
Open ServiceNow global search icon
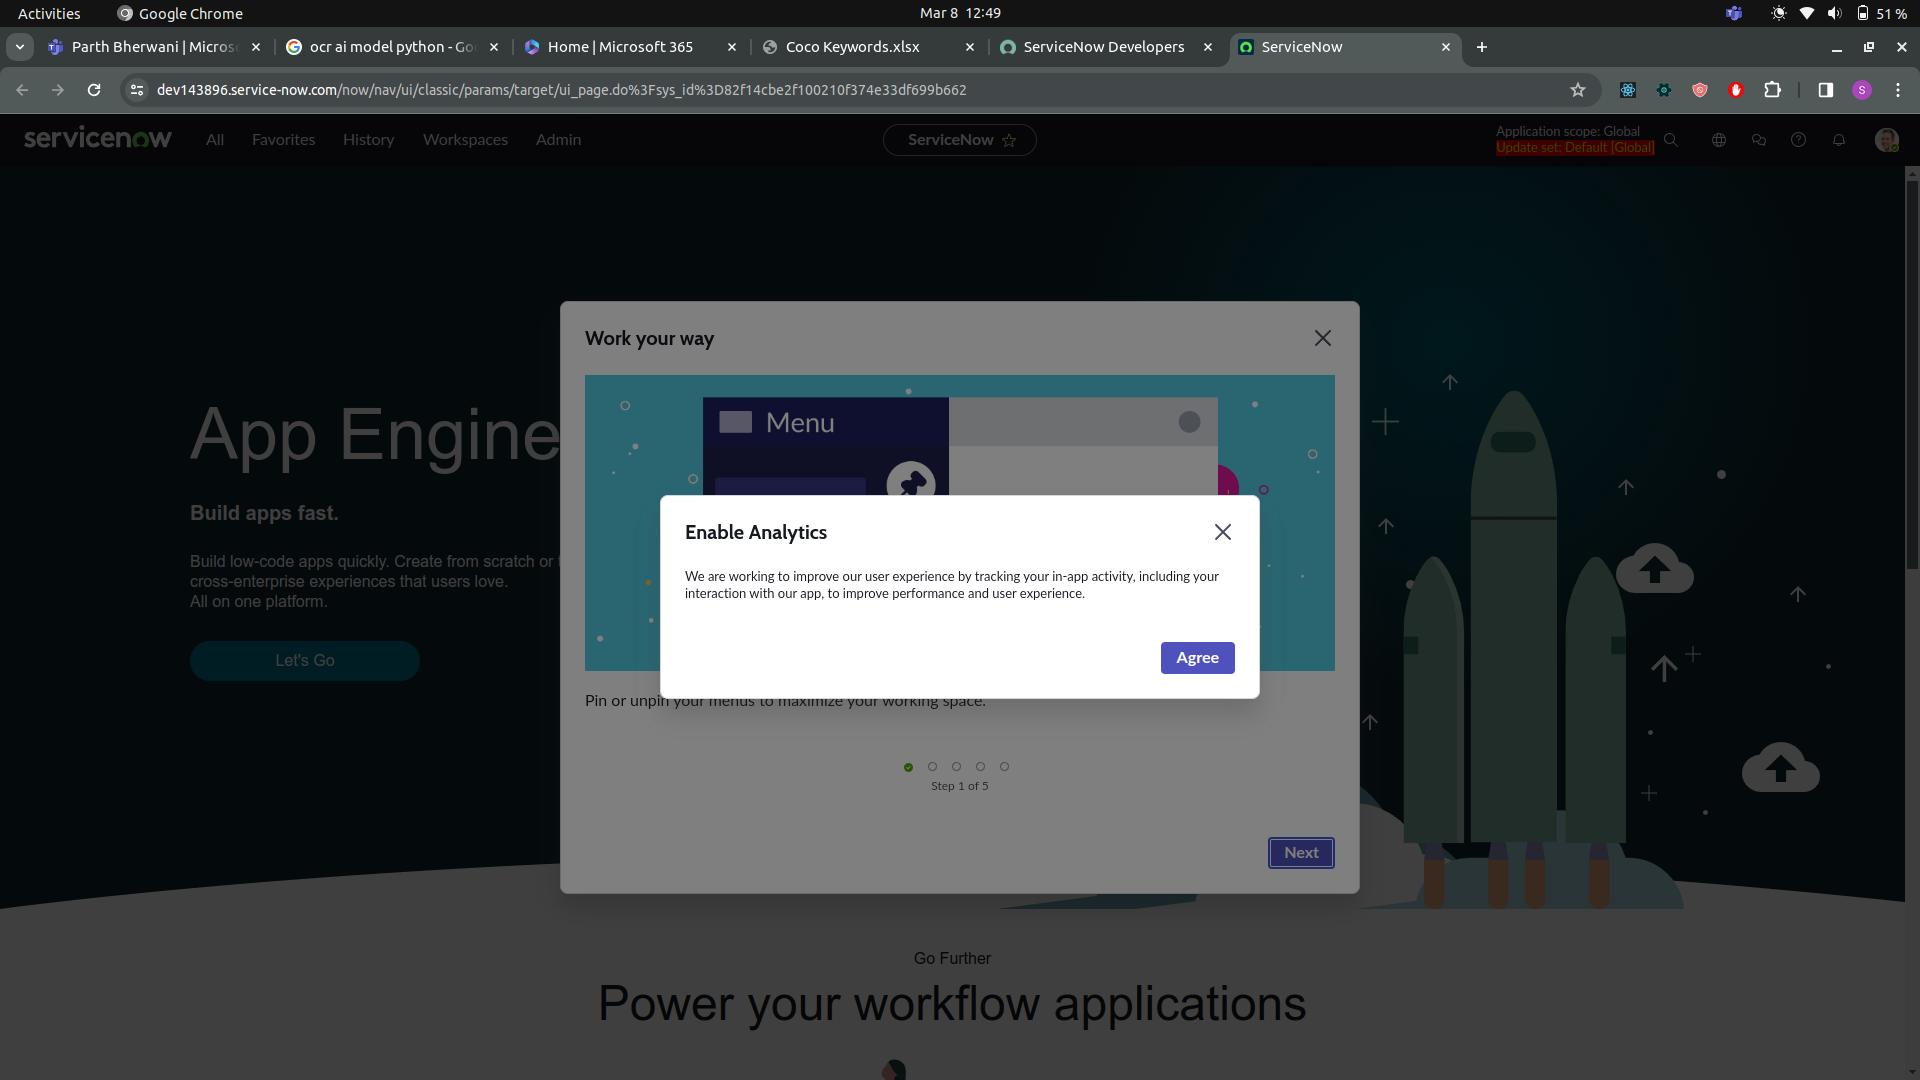pyautogui.click(x=1670, y=140)
